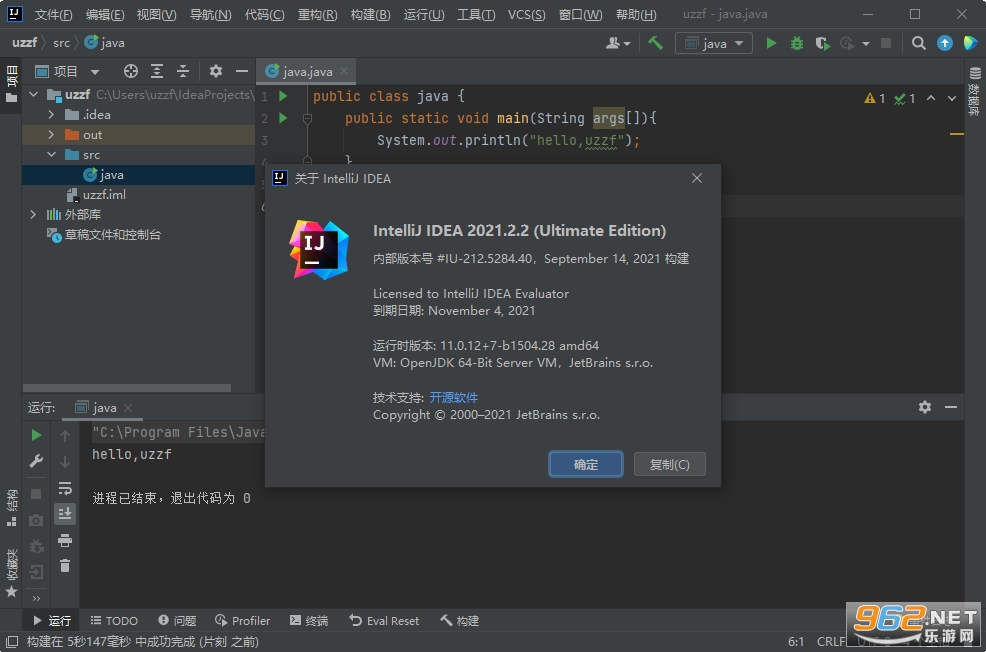Open the Profiler tool window

click(242, 621)
